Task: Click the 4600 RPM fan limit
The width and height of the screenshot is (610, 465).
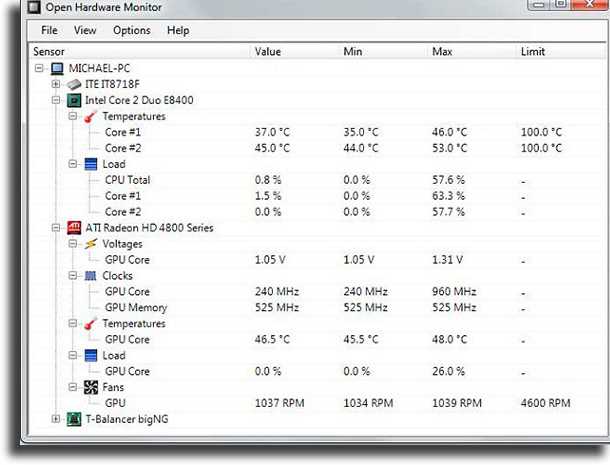Action: pyautogui.click(x=546, y=404)
